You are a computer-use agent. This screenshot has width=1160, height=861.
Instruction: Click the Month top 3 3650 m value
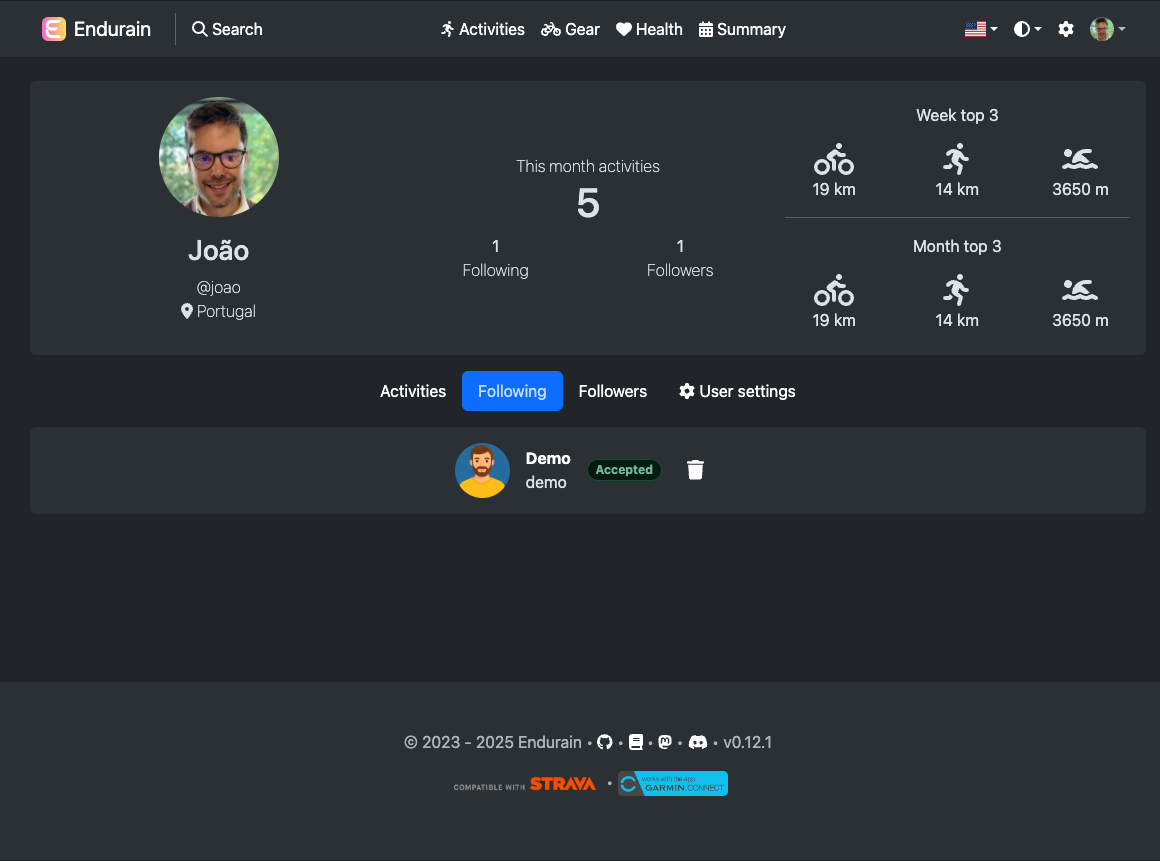tap(1080, 320)
